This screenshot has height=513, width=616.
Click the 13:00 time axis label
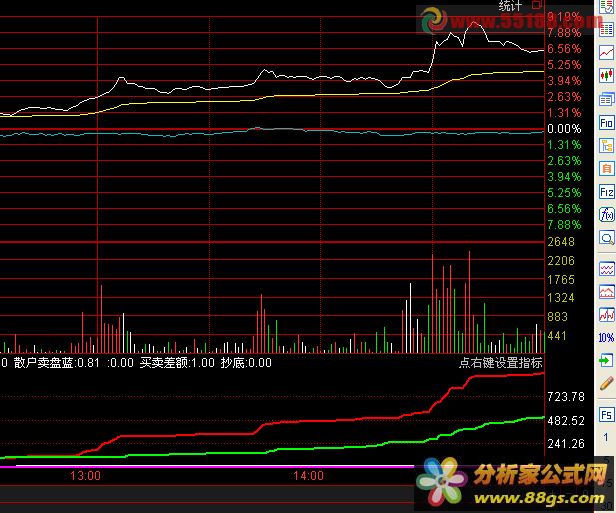pos(85,476)
